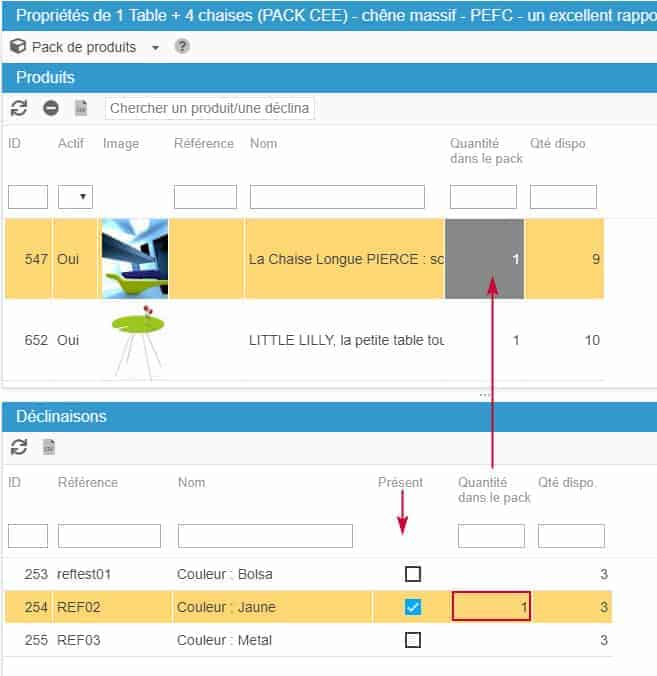The height and width of the screenshot is (676, 657).
Task: Click the product search field
Action: pyautogui.click(x=210, y=108)
